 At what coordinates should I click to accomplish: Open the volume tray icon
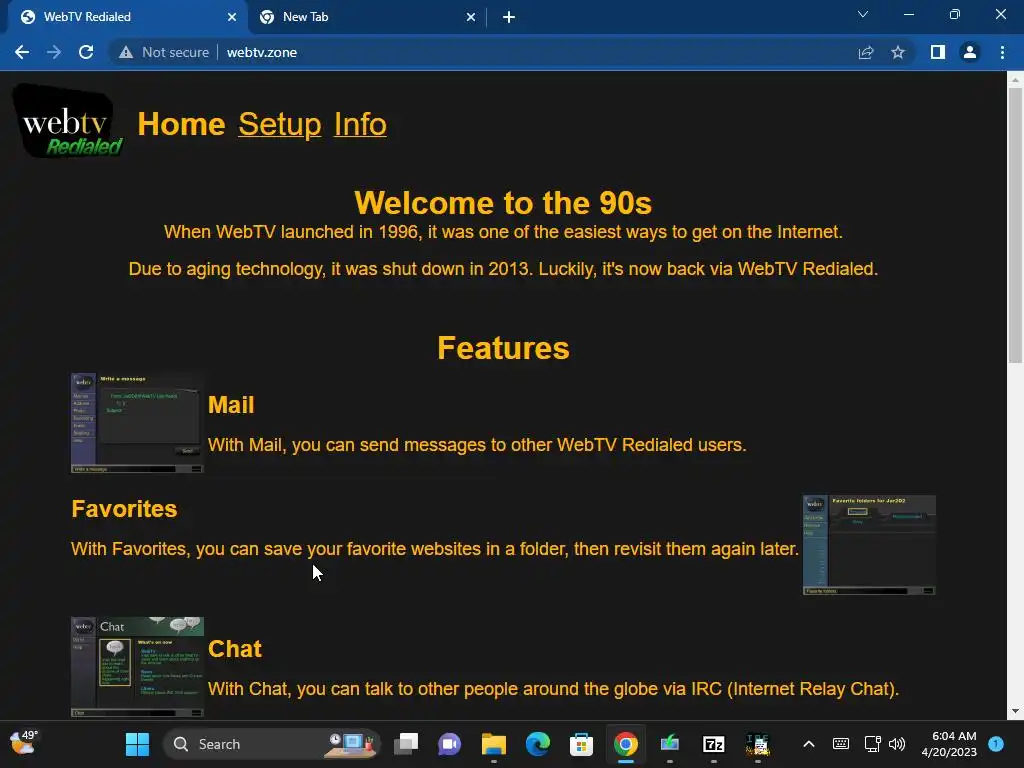(897, 744)
